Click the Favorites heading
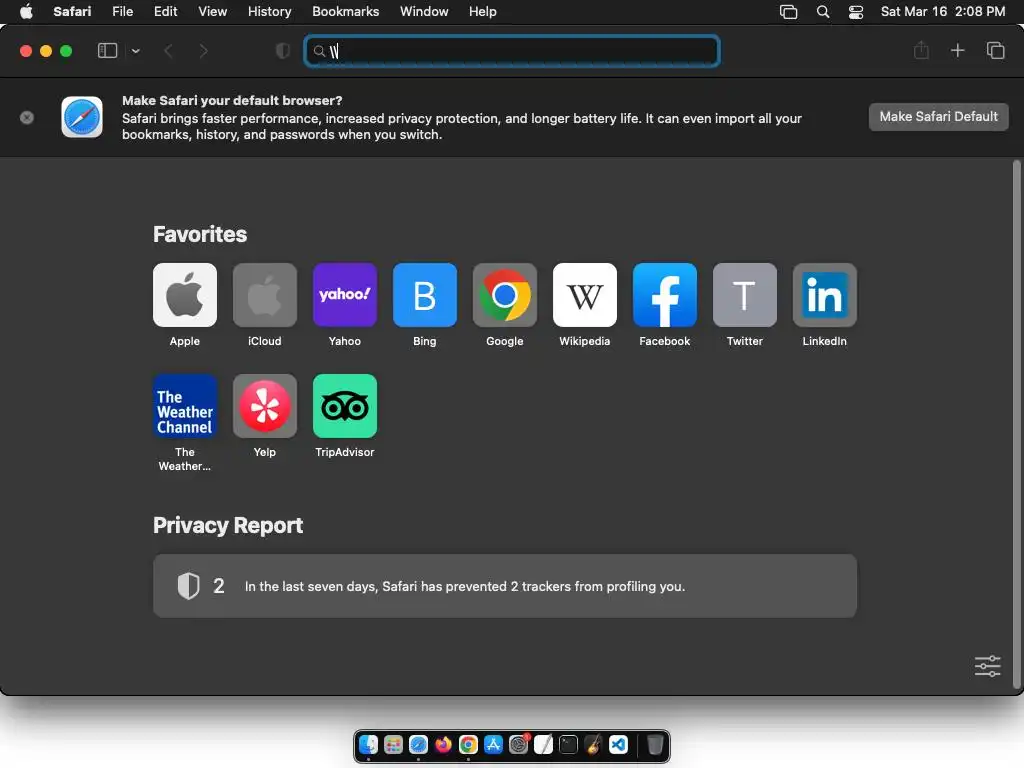The image size is (1024, 768). (x=200, y=234)
